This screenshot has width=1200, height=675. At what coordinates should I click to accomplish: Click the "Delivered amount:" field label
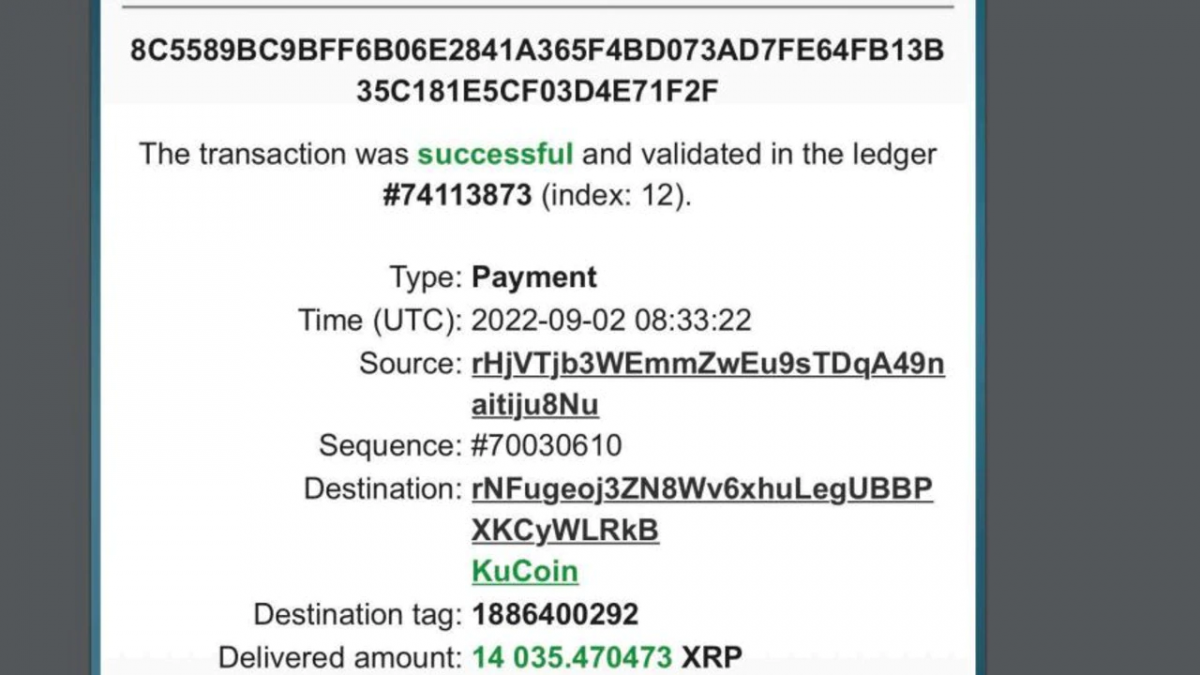(x=340, y=658)
